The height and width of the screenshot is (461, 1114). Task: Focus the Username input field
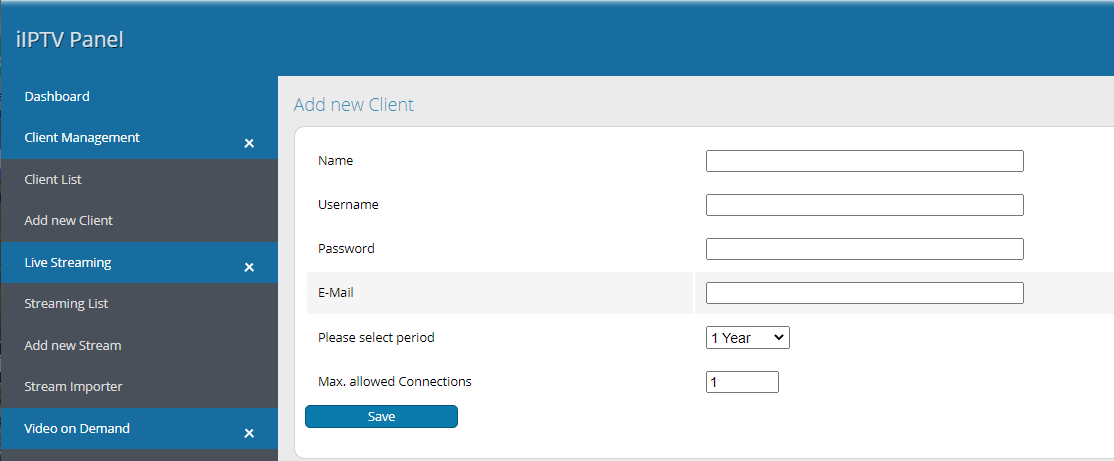point(865,205)
